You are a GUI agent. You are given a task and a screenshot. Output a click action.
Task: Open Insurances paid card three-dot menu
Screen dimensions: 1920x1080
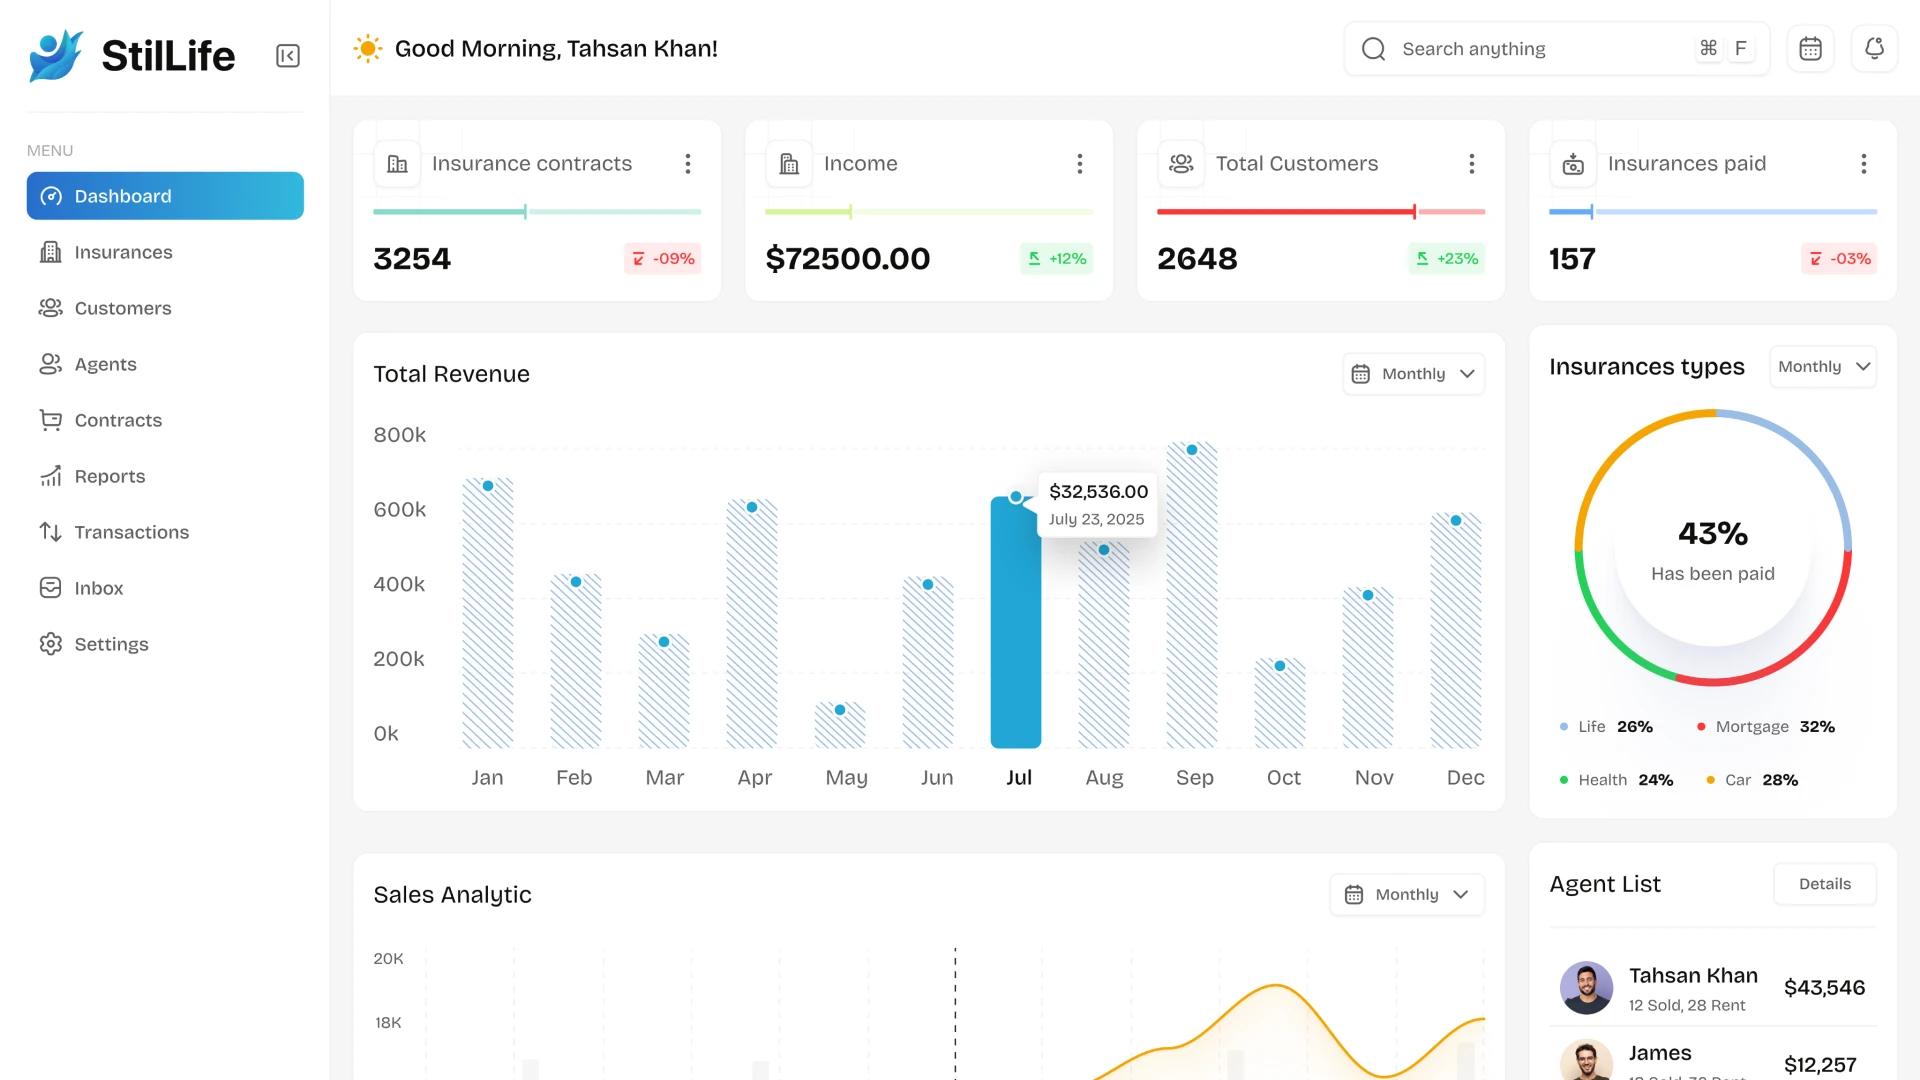pyautogui.click(x=1863, y=164)
